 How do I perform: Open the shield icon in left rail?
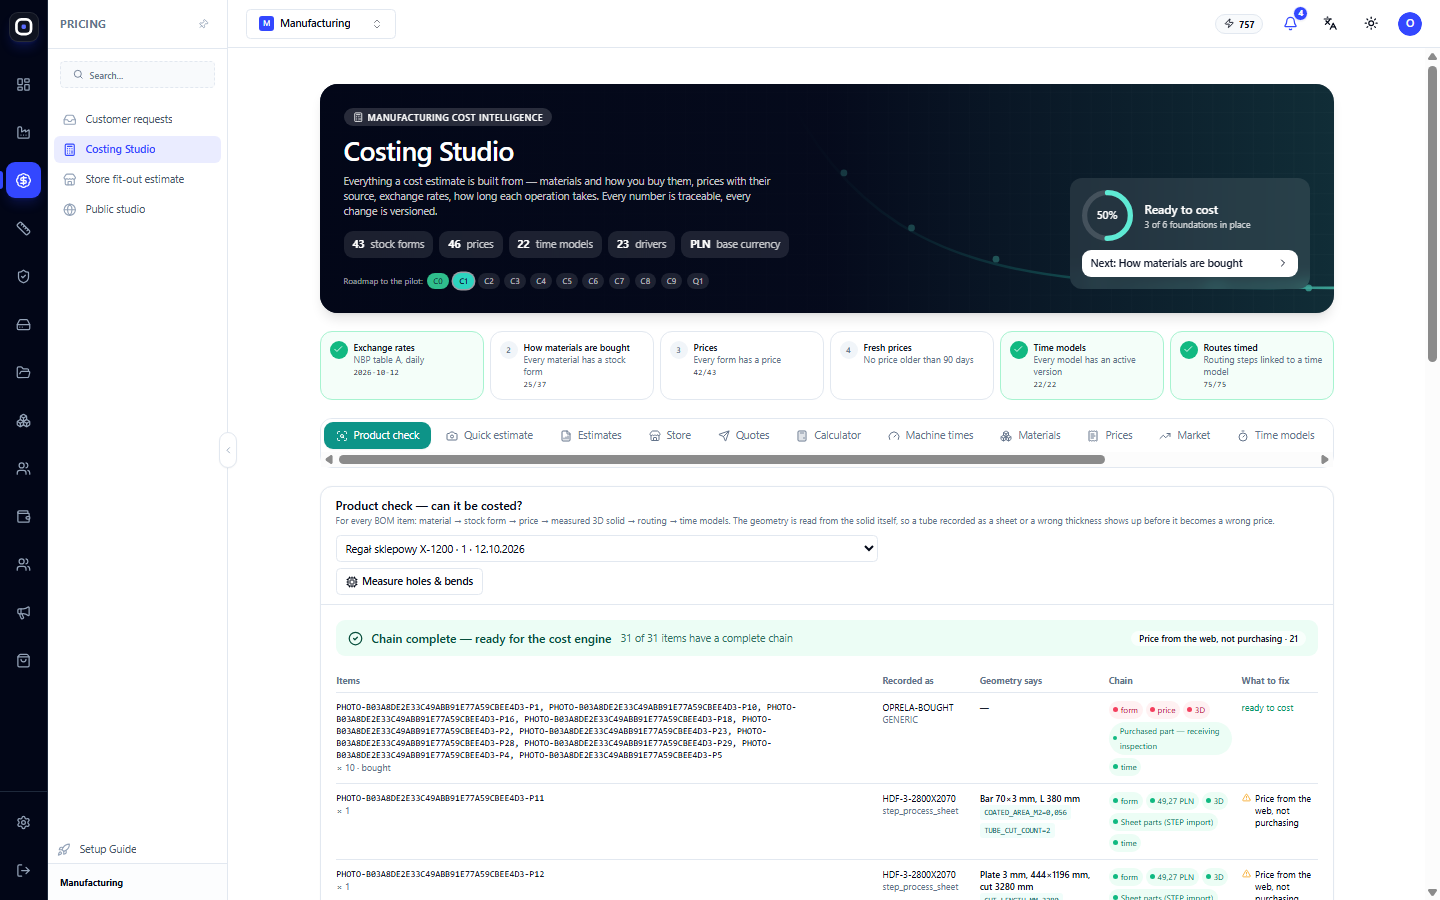[x=24, y=276]
